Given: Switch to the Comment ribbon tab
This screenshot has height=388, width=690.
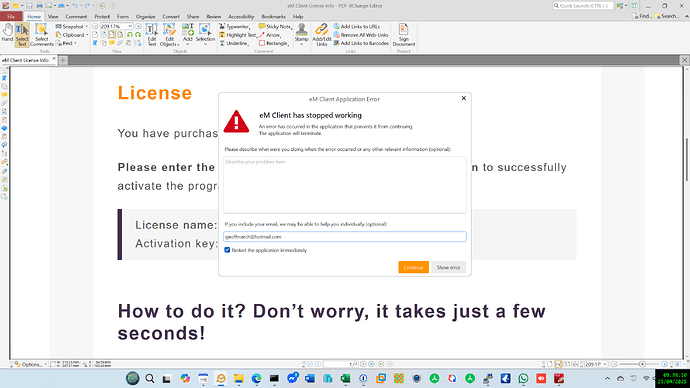Looking at the screenshot, I should pos(76,16).
